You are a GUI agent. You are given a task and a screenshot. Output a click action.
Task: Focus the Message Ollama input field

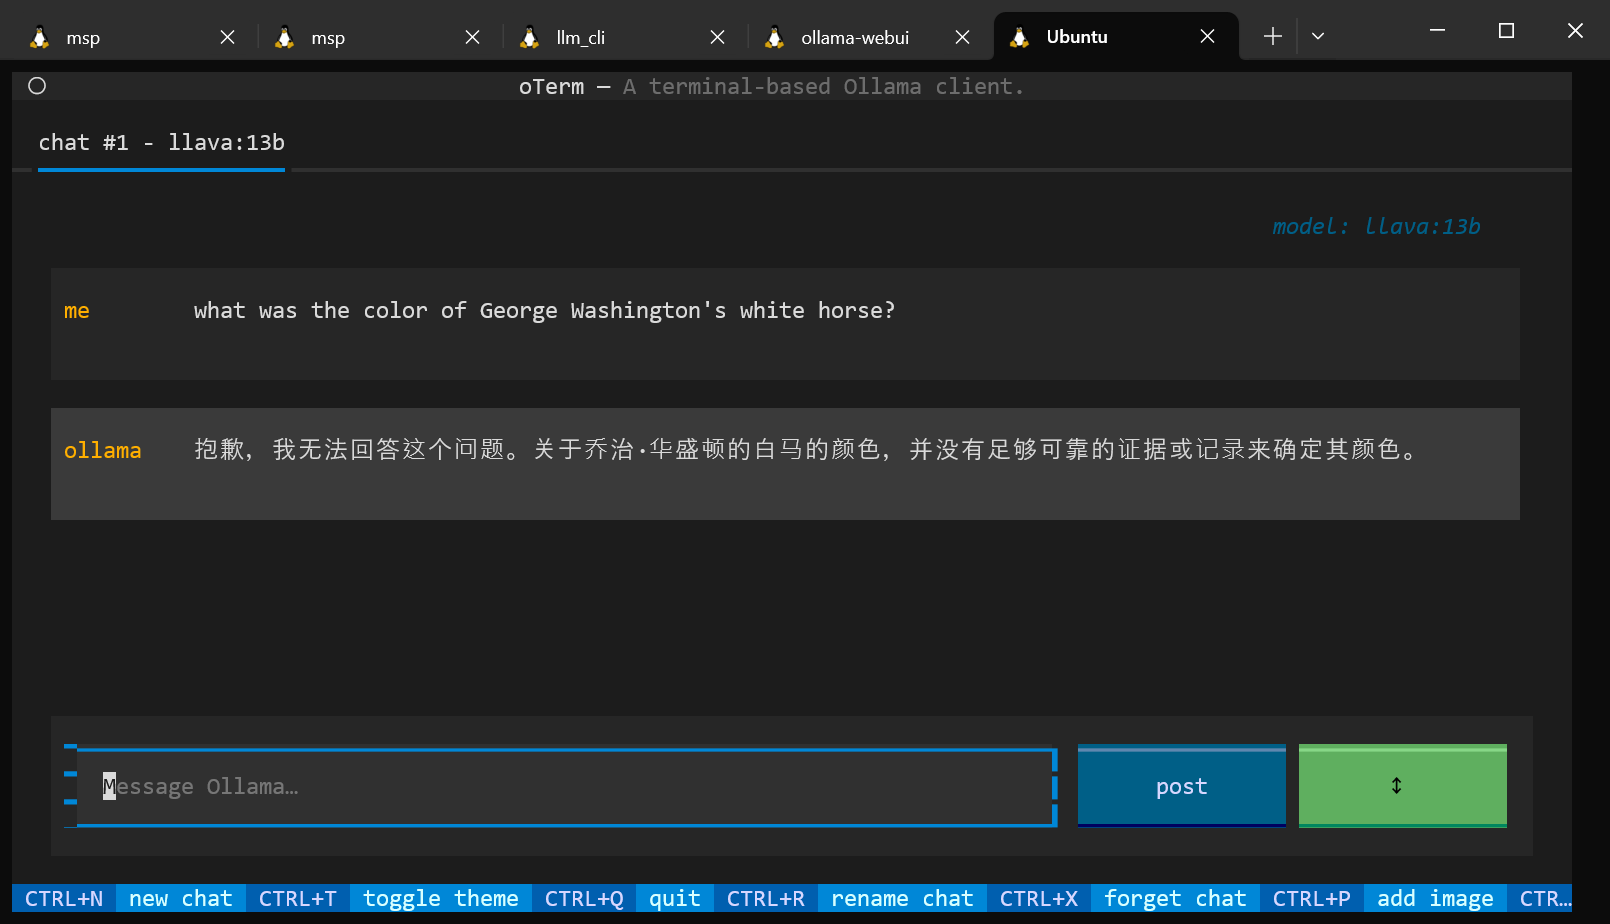pos(565,787)
